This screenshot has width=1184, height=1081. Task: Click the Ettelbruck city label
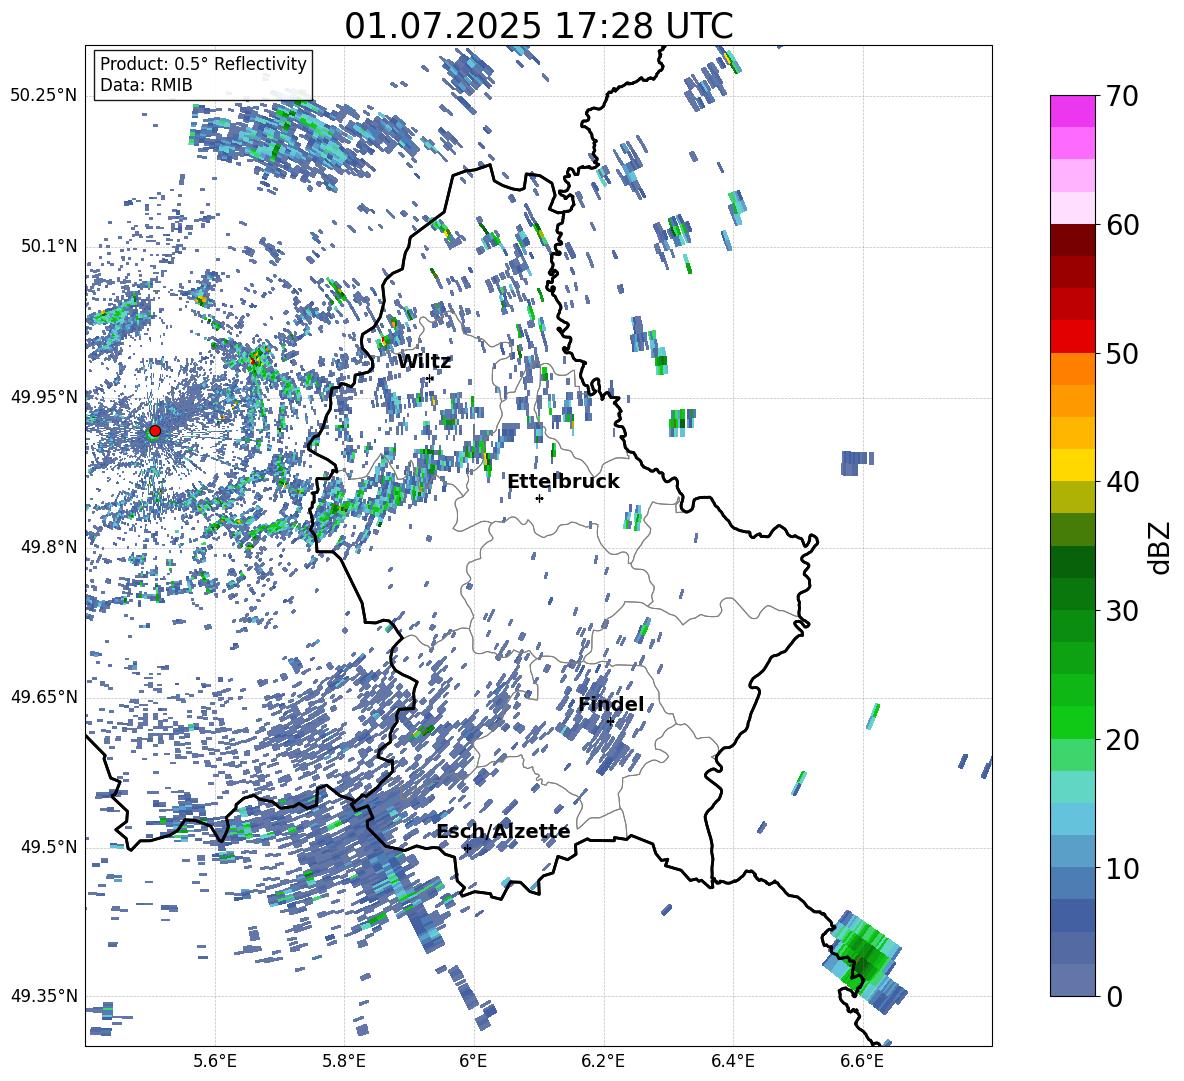[x=563, y=482]
